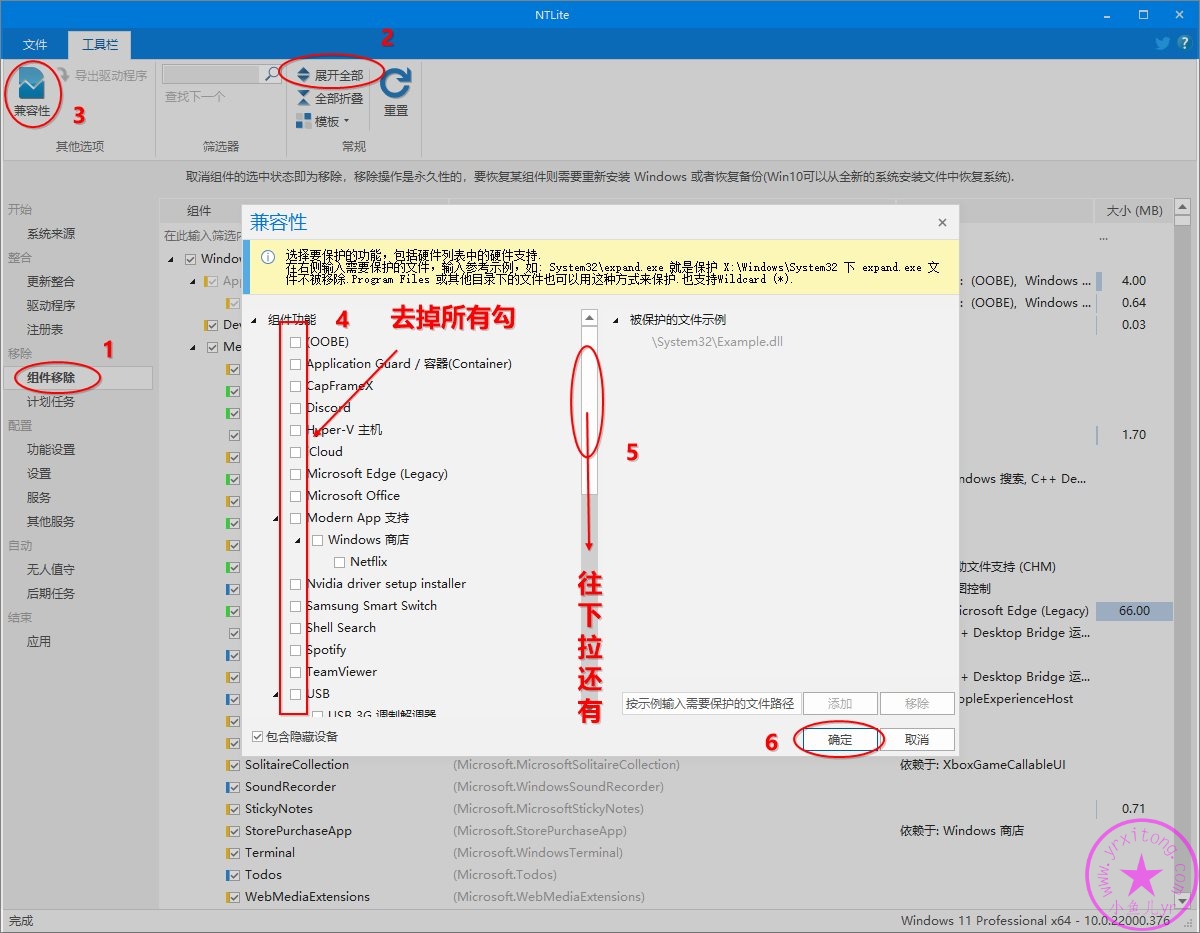Screen dimensions: 1200x933
Task: Focus the protected file path input
Action: click(x=710, y=703)
